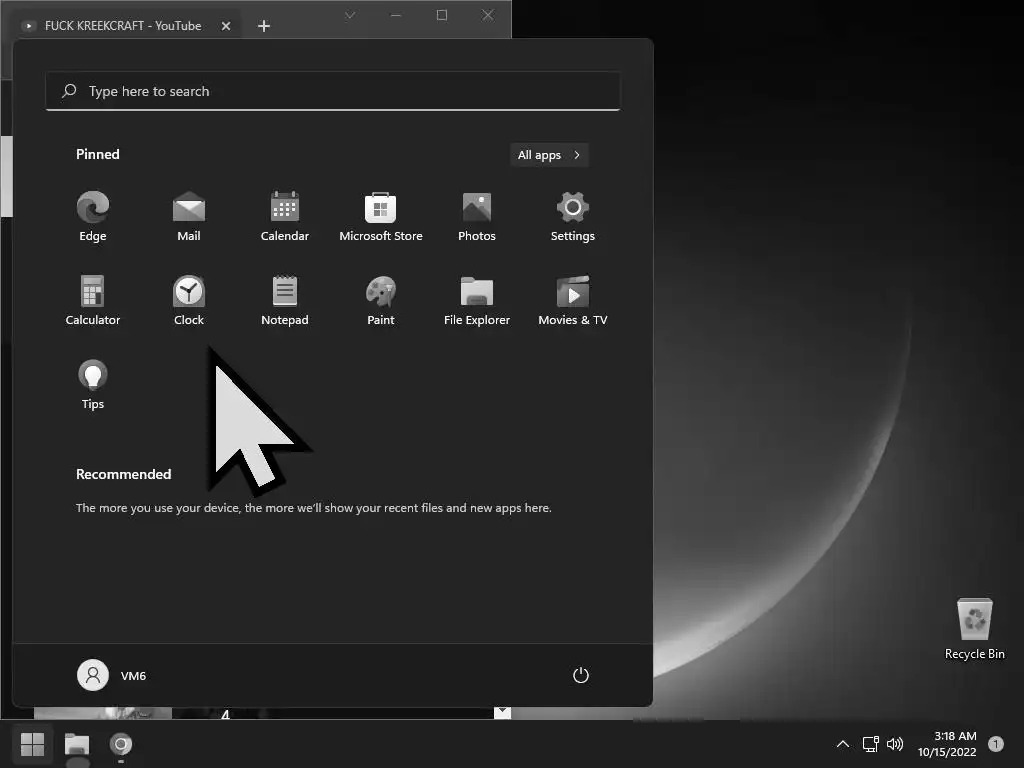The image size is (1024, 768).
Task: Open the browser tab search dropdown
Action: point(350,15)
